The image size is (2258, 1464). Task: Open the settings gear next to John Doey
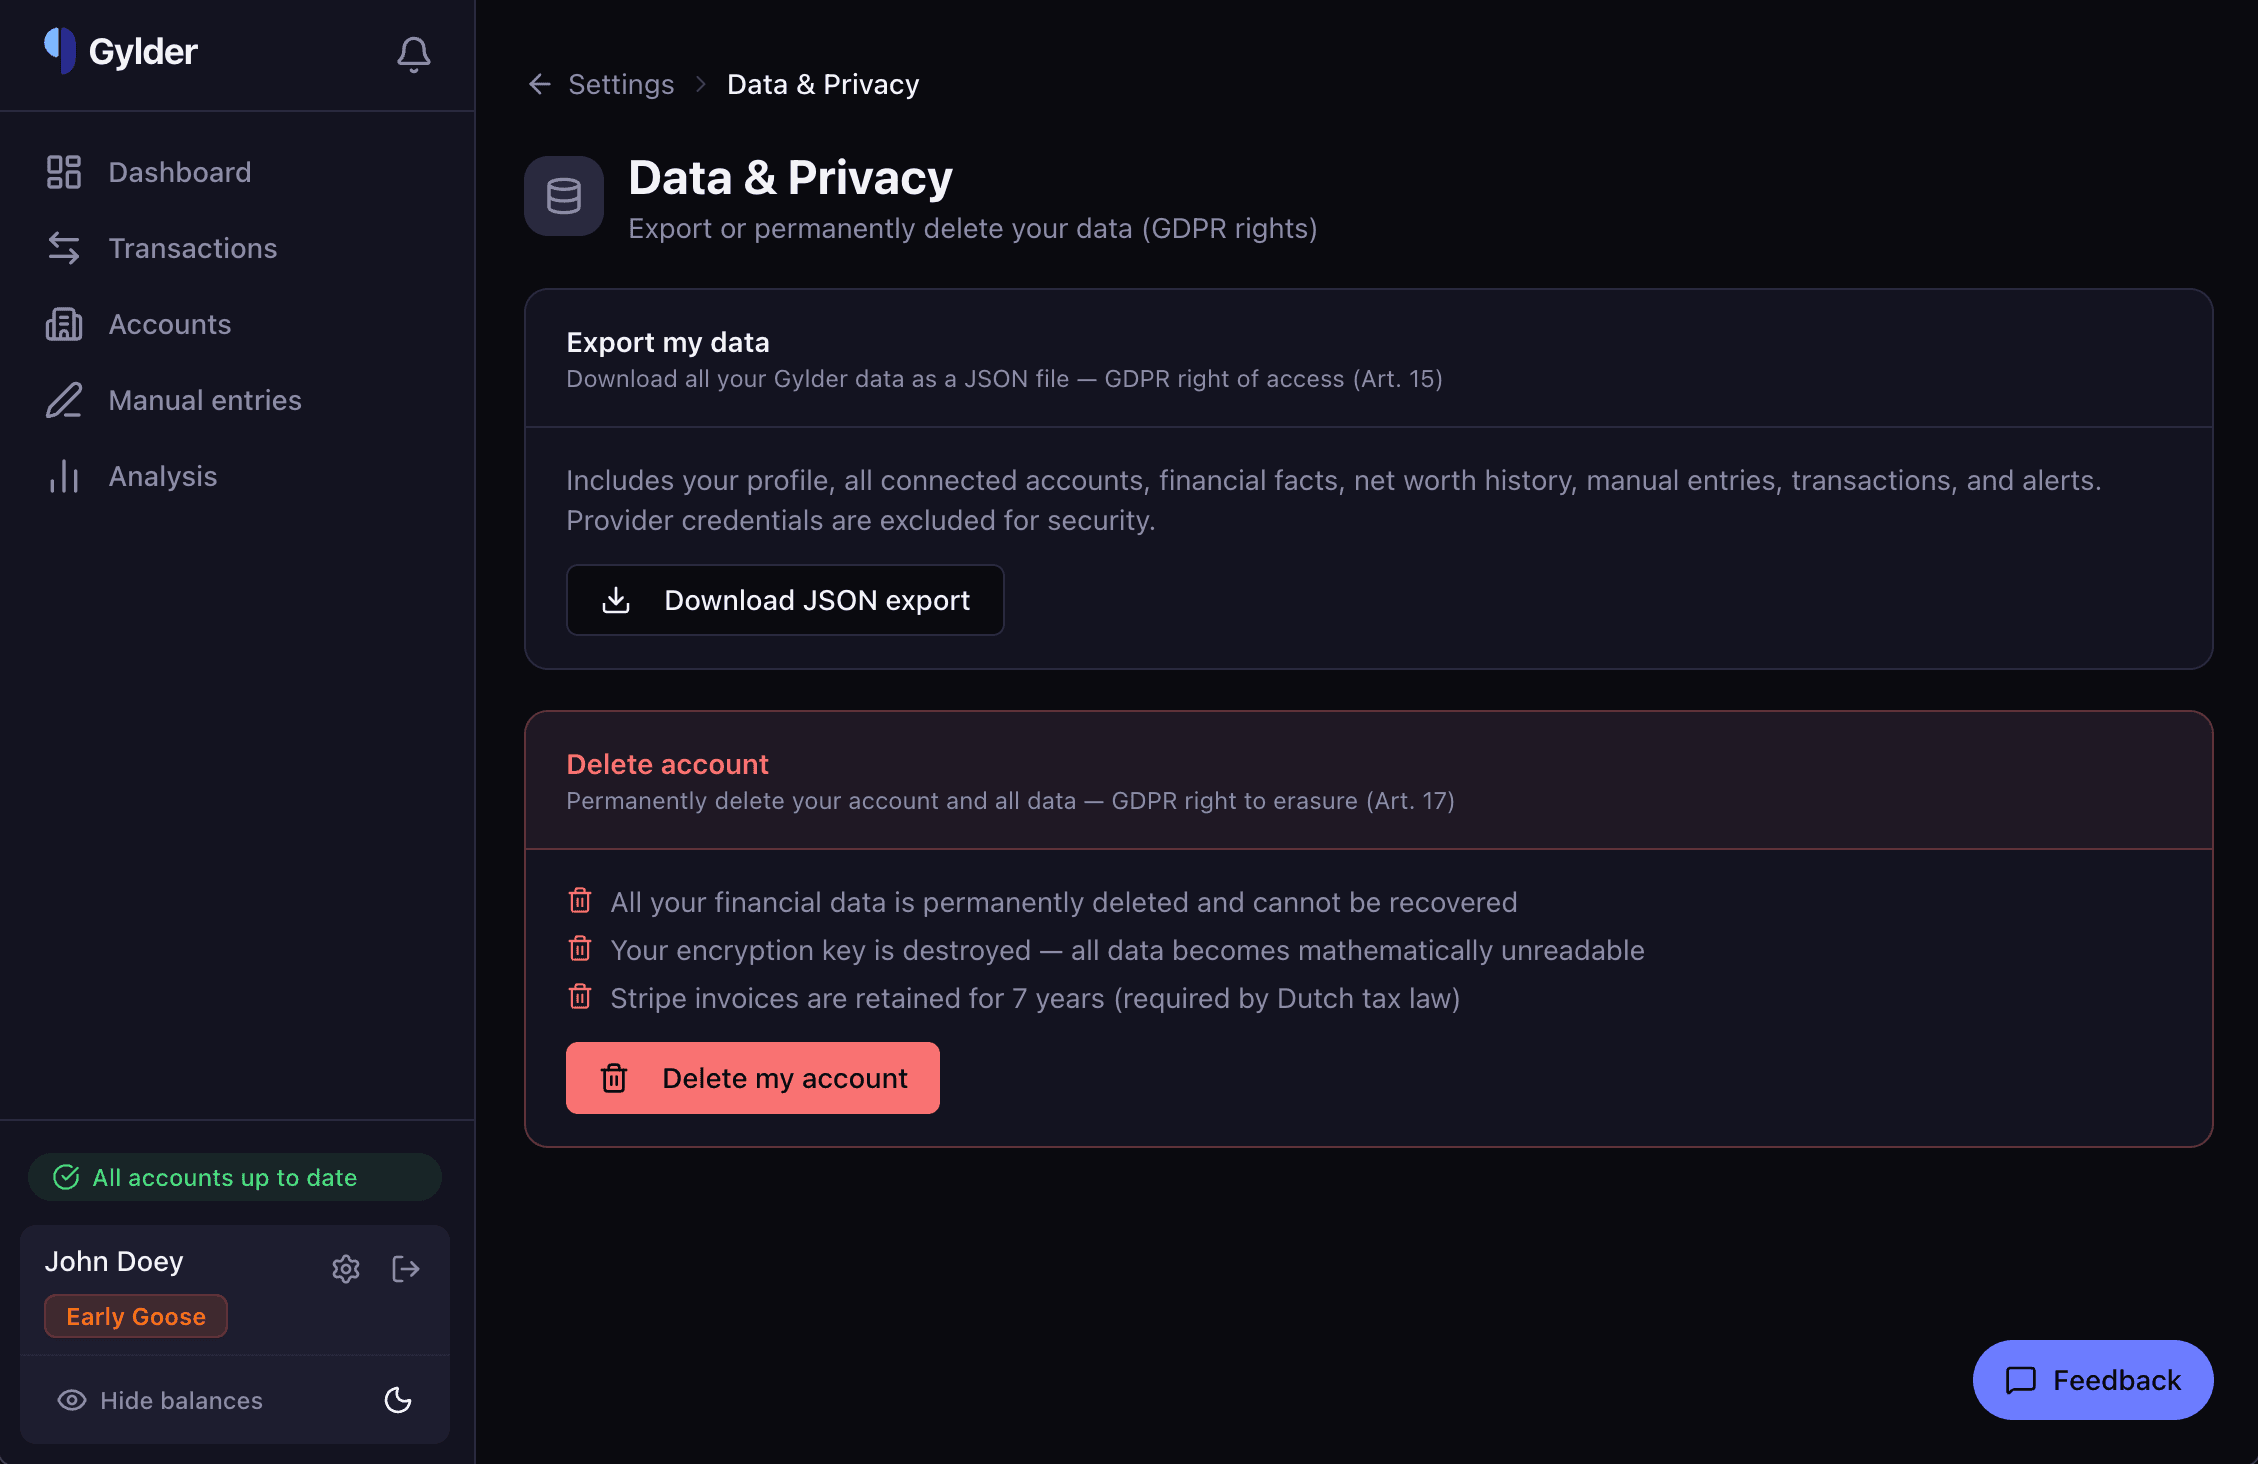click(x=345, y=1268)
